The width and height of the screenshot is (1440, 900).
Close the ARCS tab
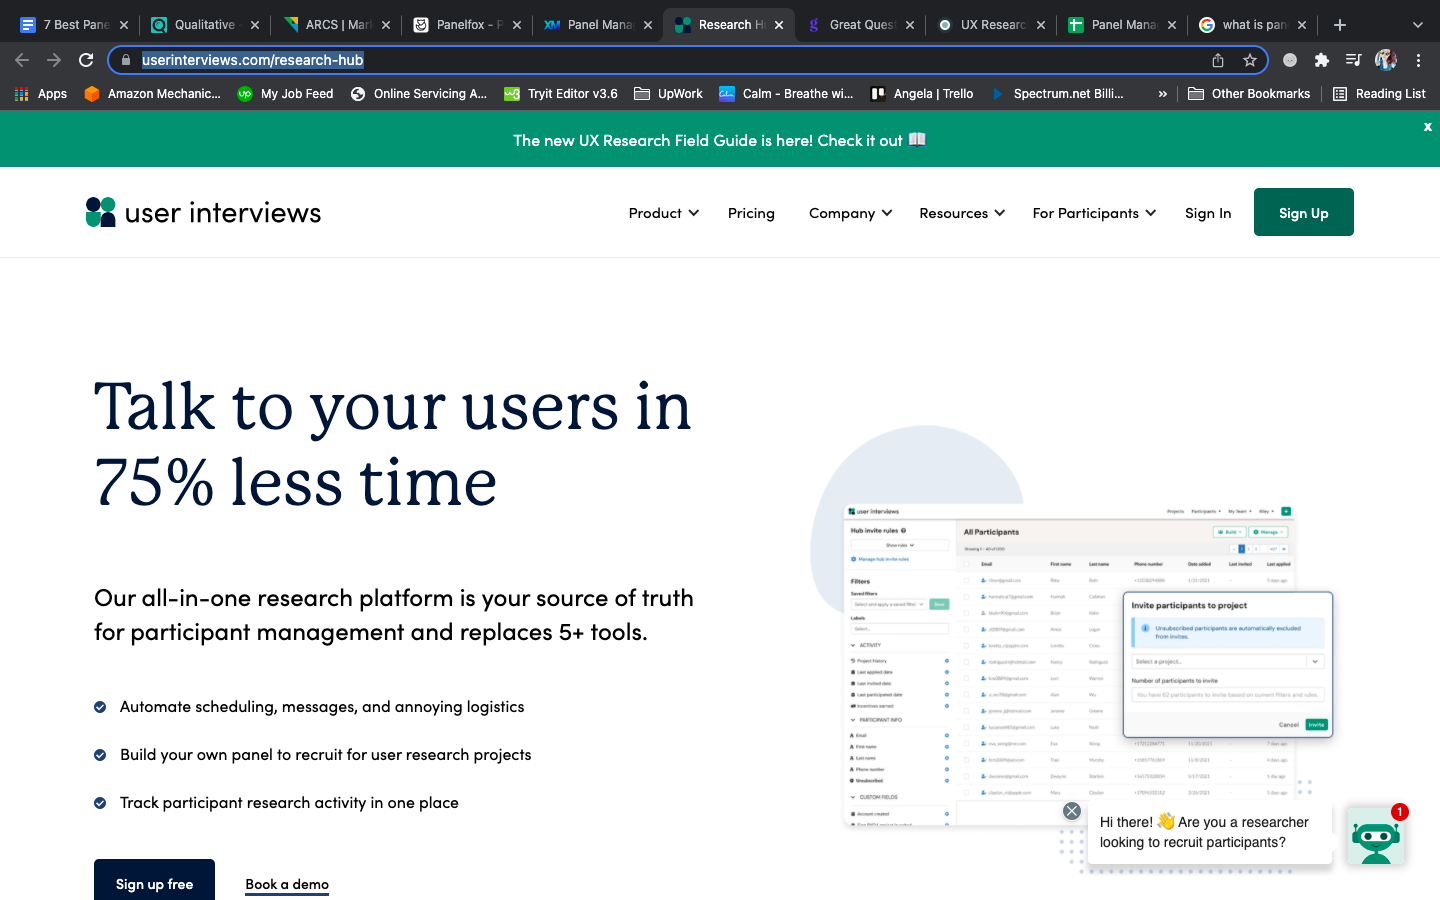(x=386, y=25)
